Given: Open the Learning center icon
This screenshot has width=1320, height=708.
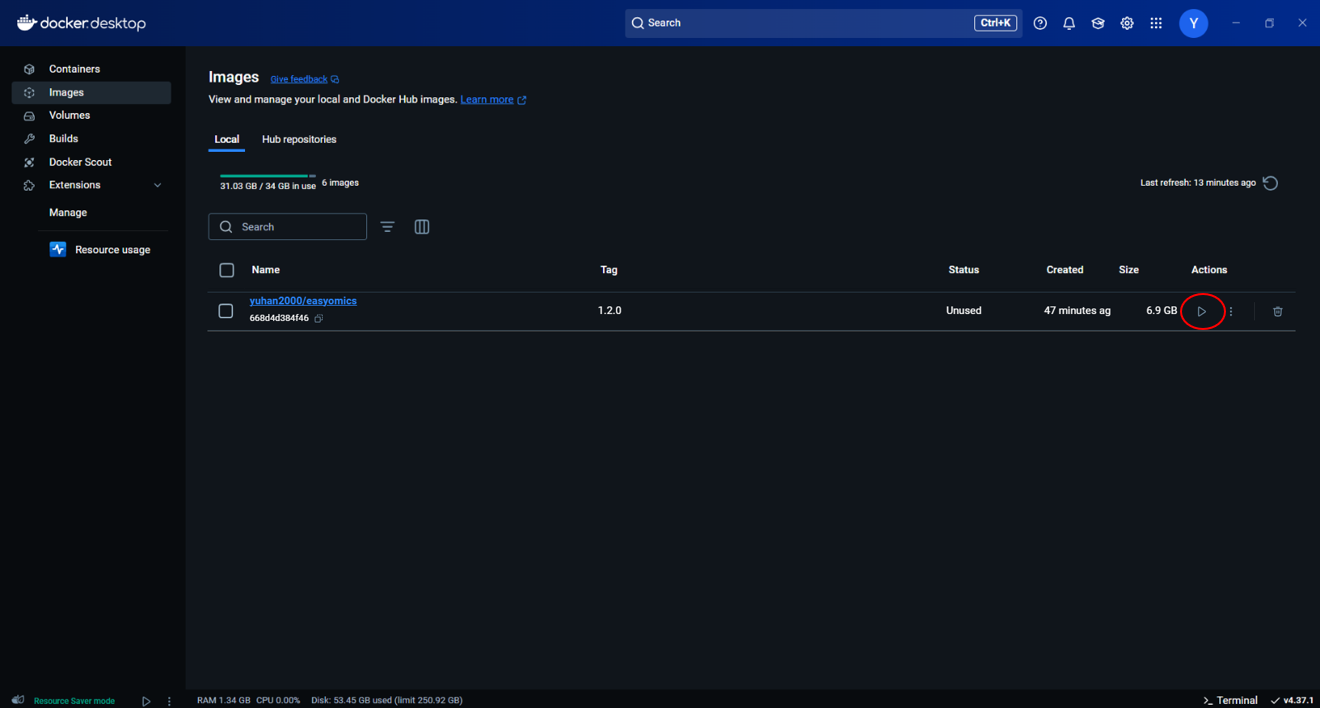Looking at the screenshot, I should (1098, 23).
